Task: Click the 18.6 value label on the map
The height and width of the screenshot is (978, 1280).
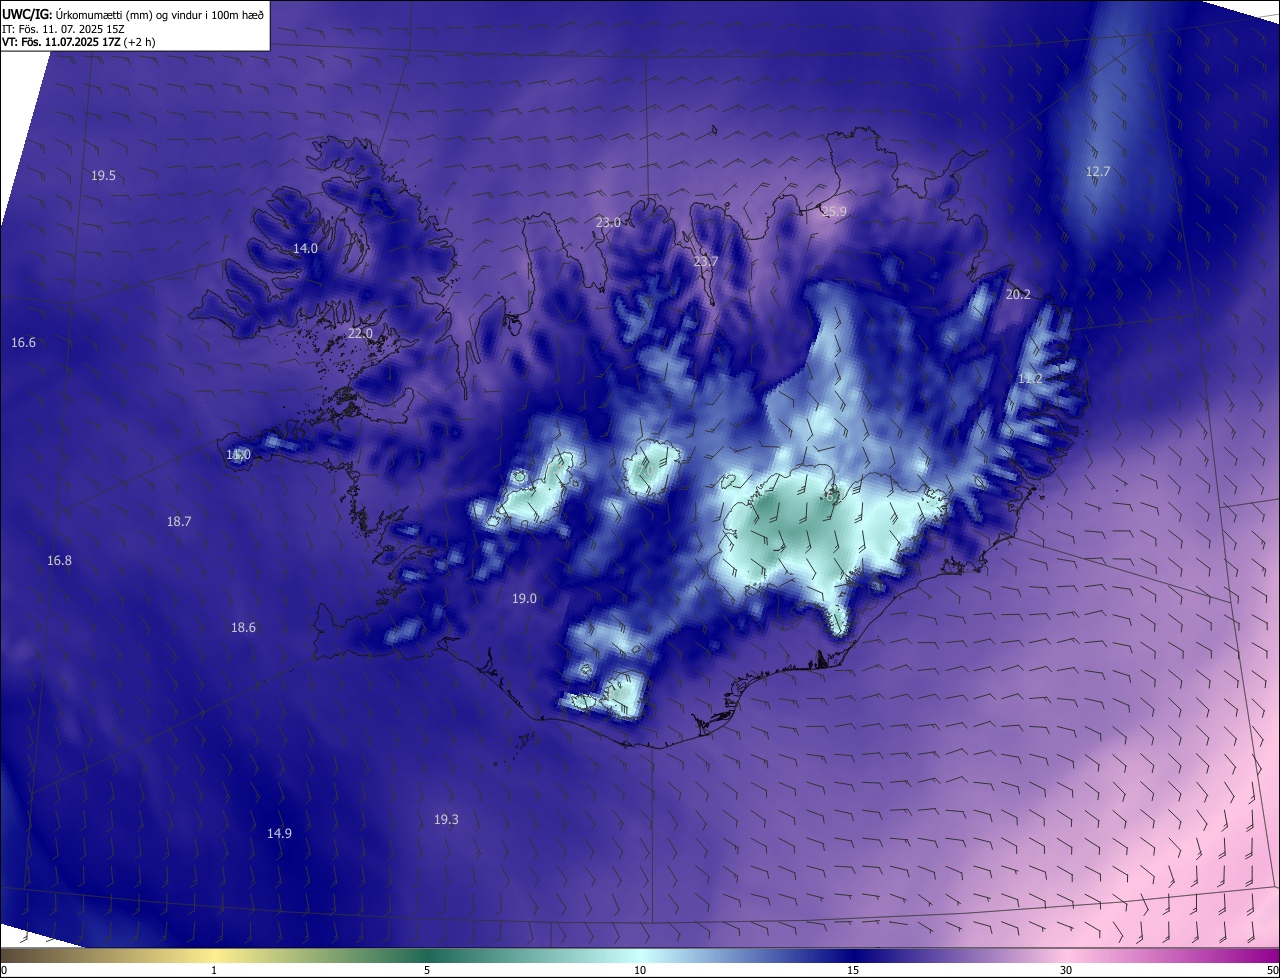Action: point(243,628)
